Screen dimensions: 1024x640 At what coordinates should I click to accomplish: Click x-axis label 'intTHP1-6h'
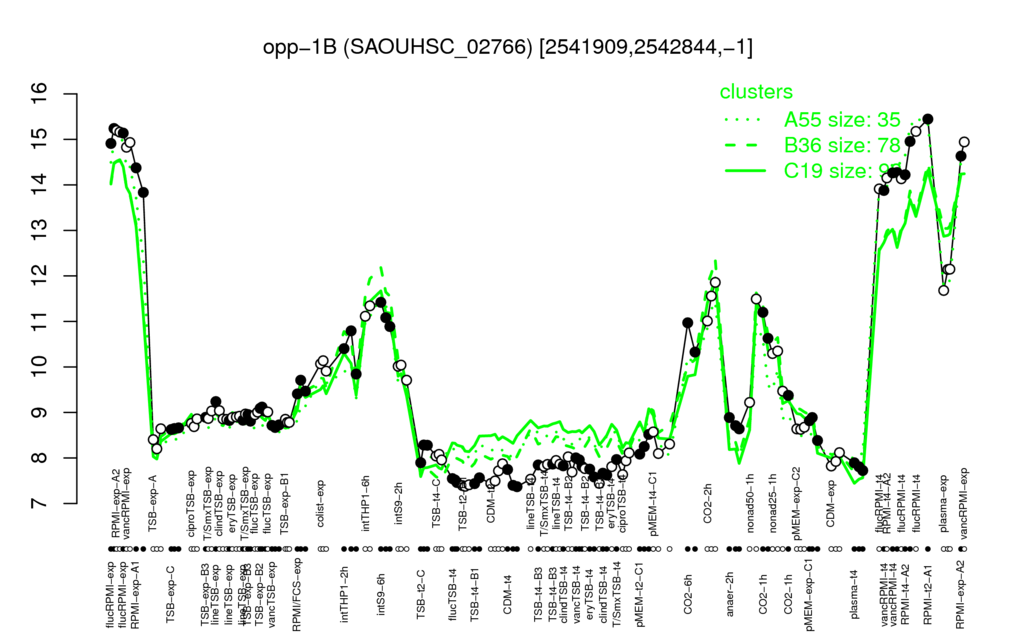pos(366,503)
